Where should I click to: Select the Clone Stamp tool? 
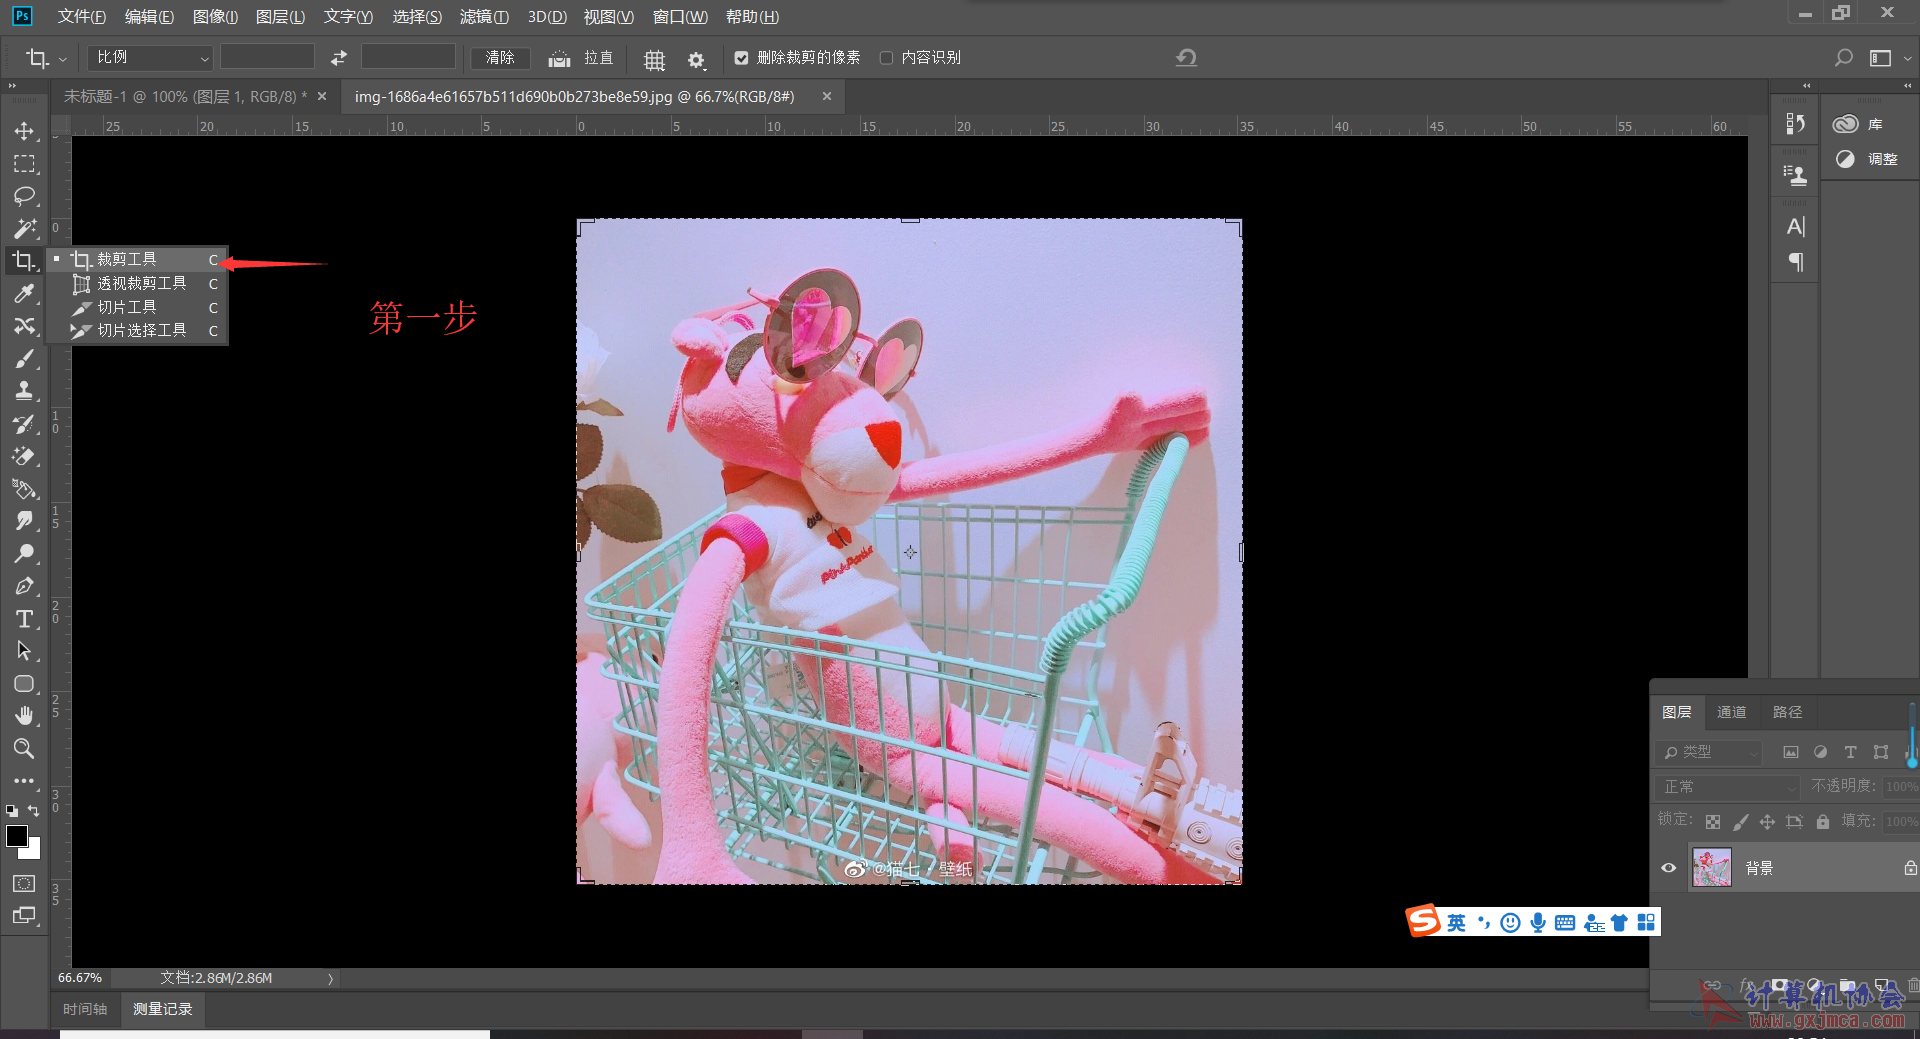click(x=24, y=391)
